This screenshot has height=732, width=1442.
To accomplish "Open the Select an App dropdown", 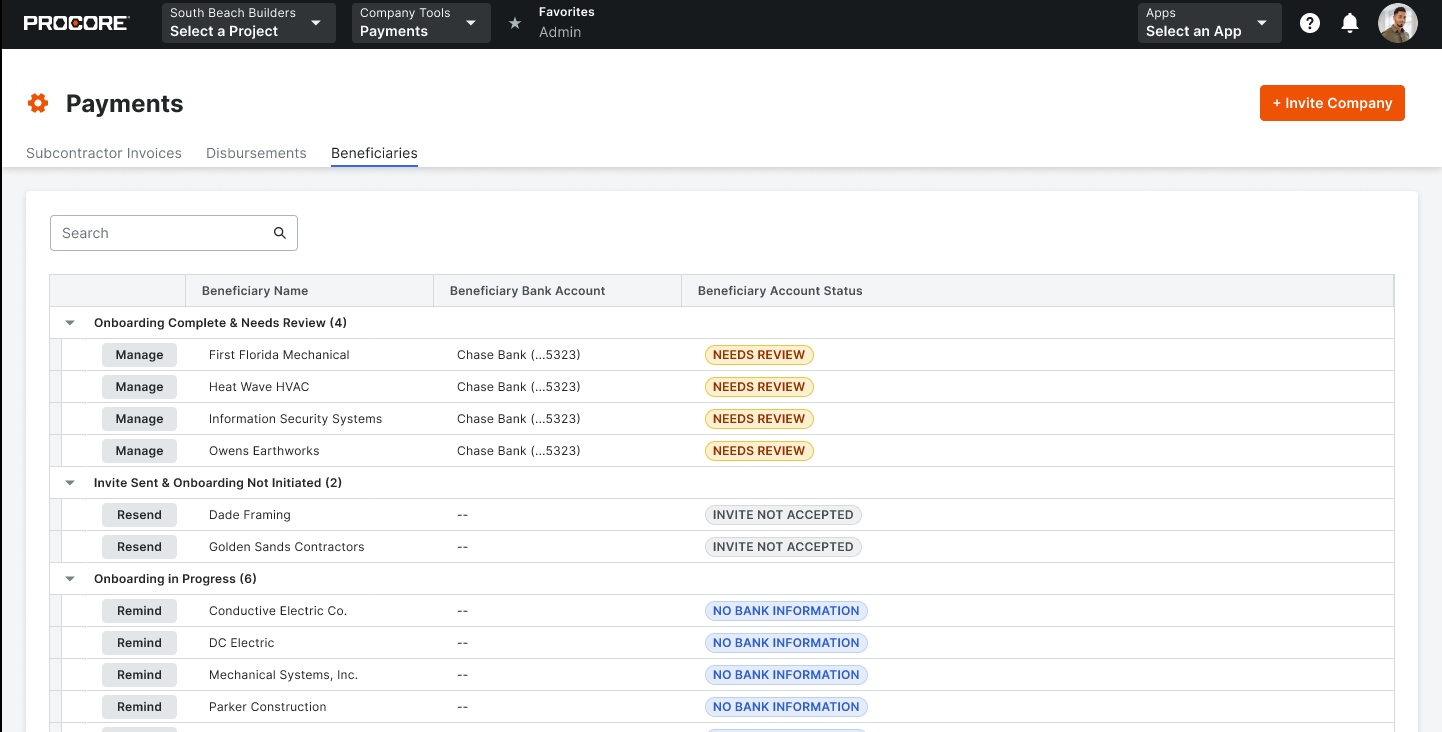I will [x=1209, y=22].
